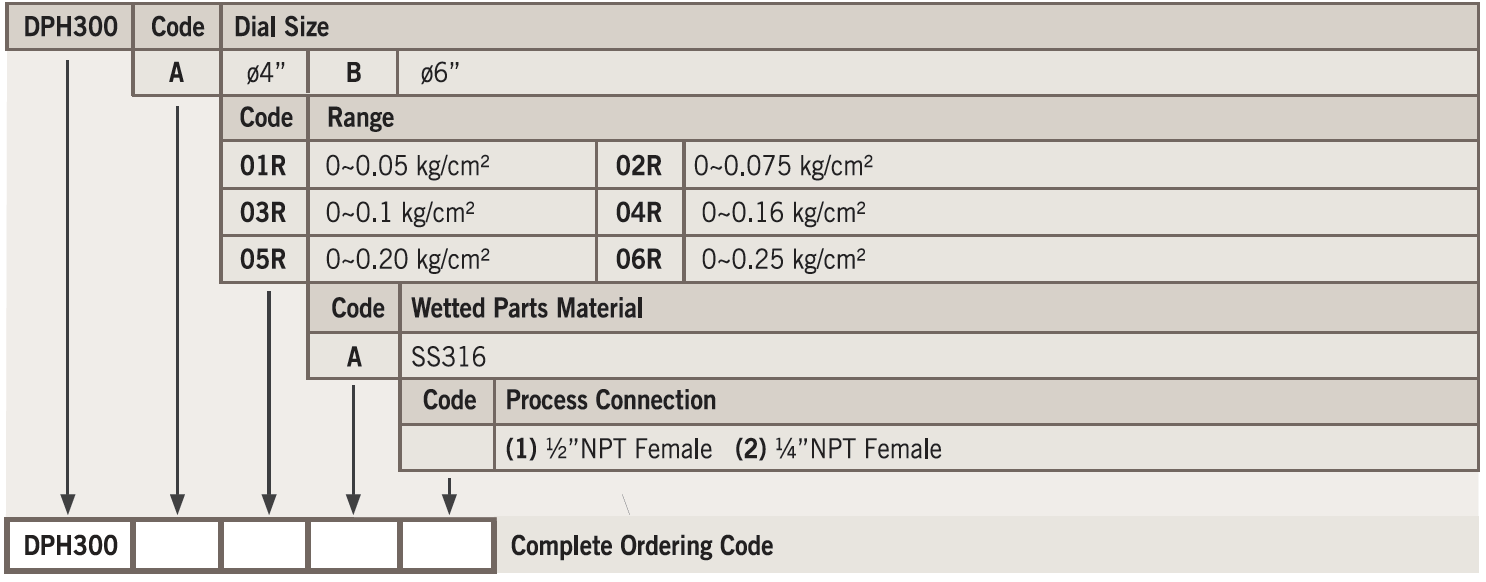Click the 0~0.075 kg/cm² range value
1486x582 pixels.
[782, 166]
